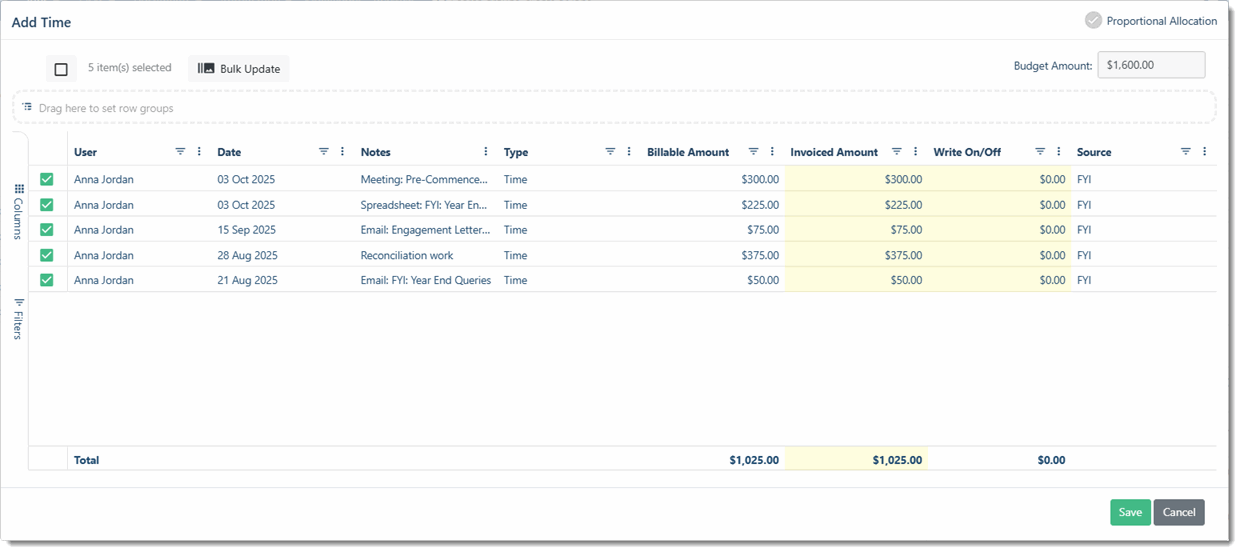Click the Invoiced Amount filter icon
The height and width of the screenshot is (548, 1236).
(897, 152)
